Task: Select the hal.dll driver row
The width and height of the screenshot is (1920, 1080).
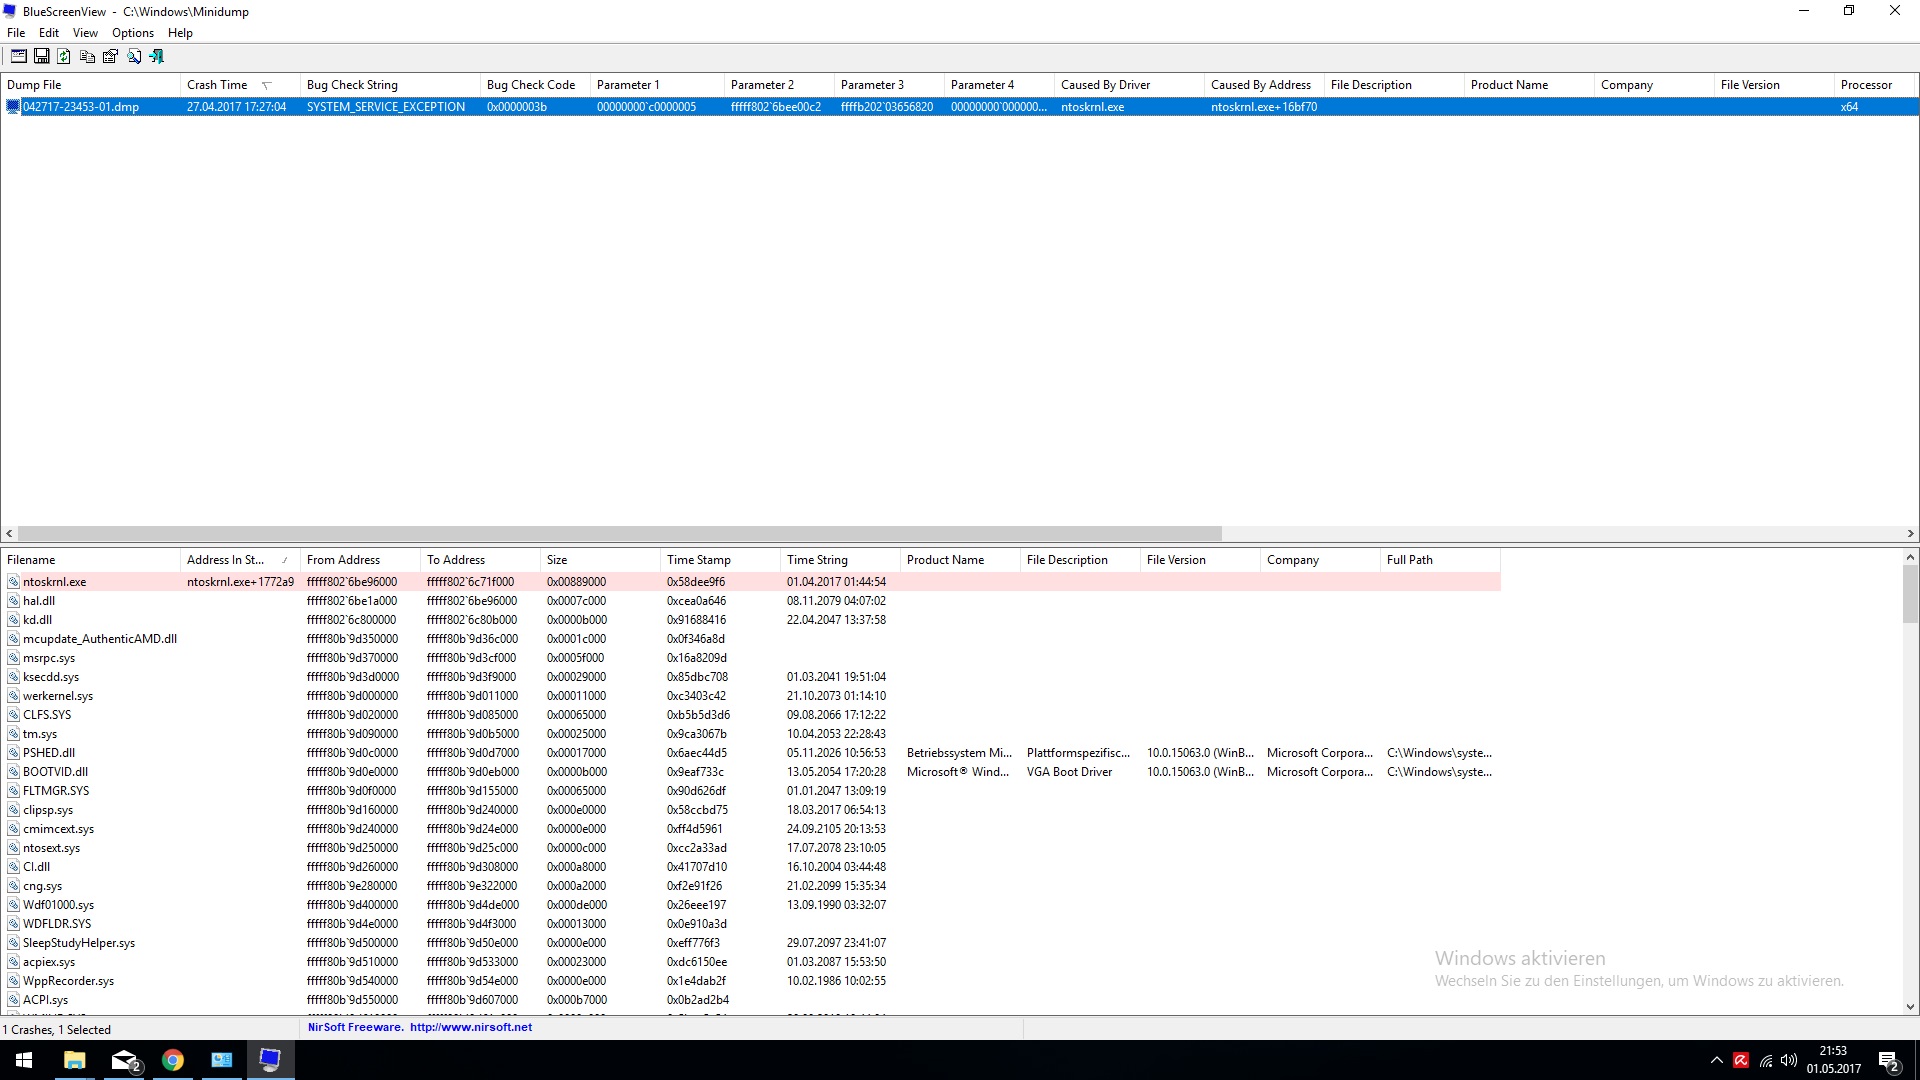Action: pos(39,601)
